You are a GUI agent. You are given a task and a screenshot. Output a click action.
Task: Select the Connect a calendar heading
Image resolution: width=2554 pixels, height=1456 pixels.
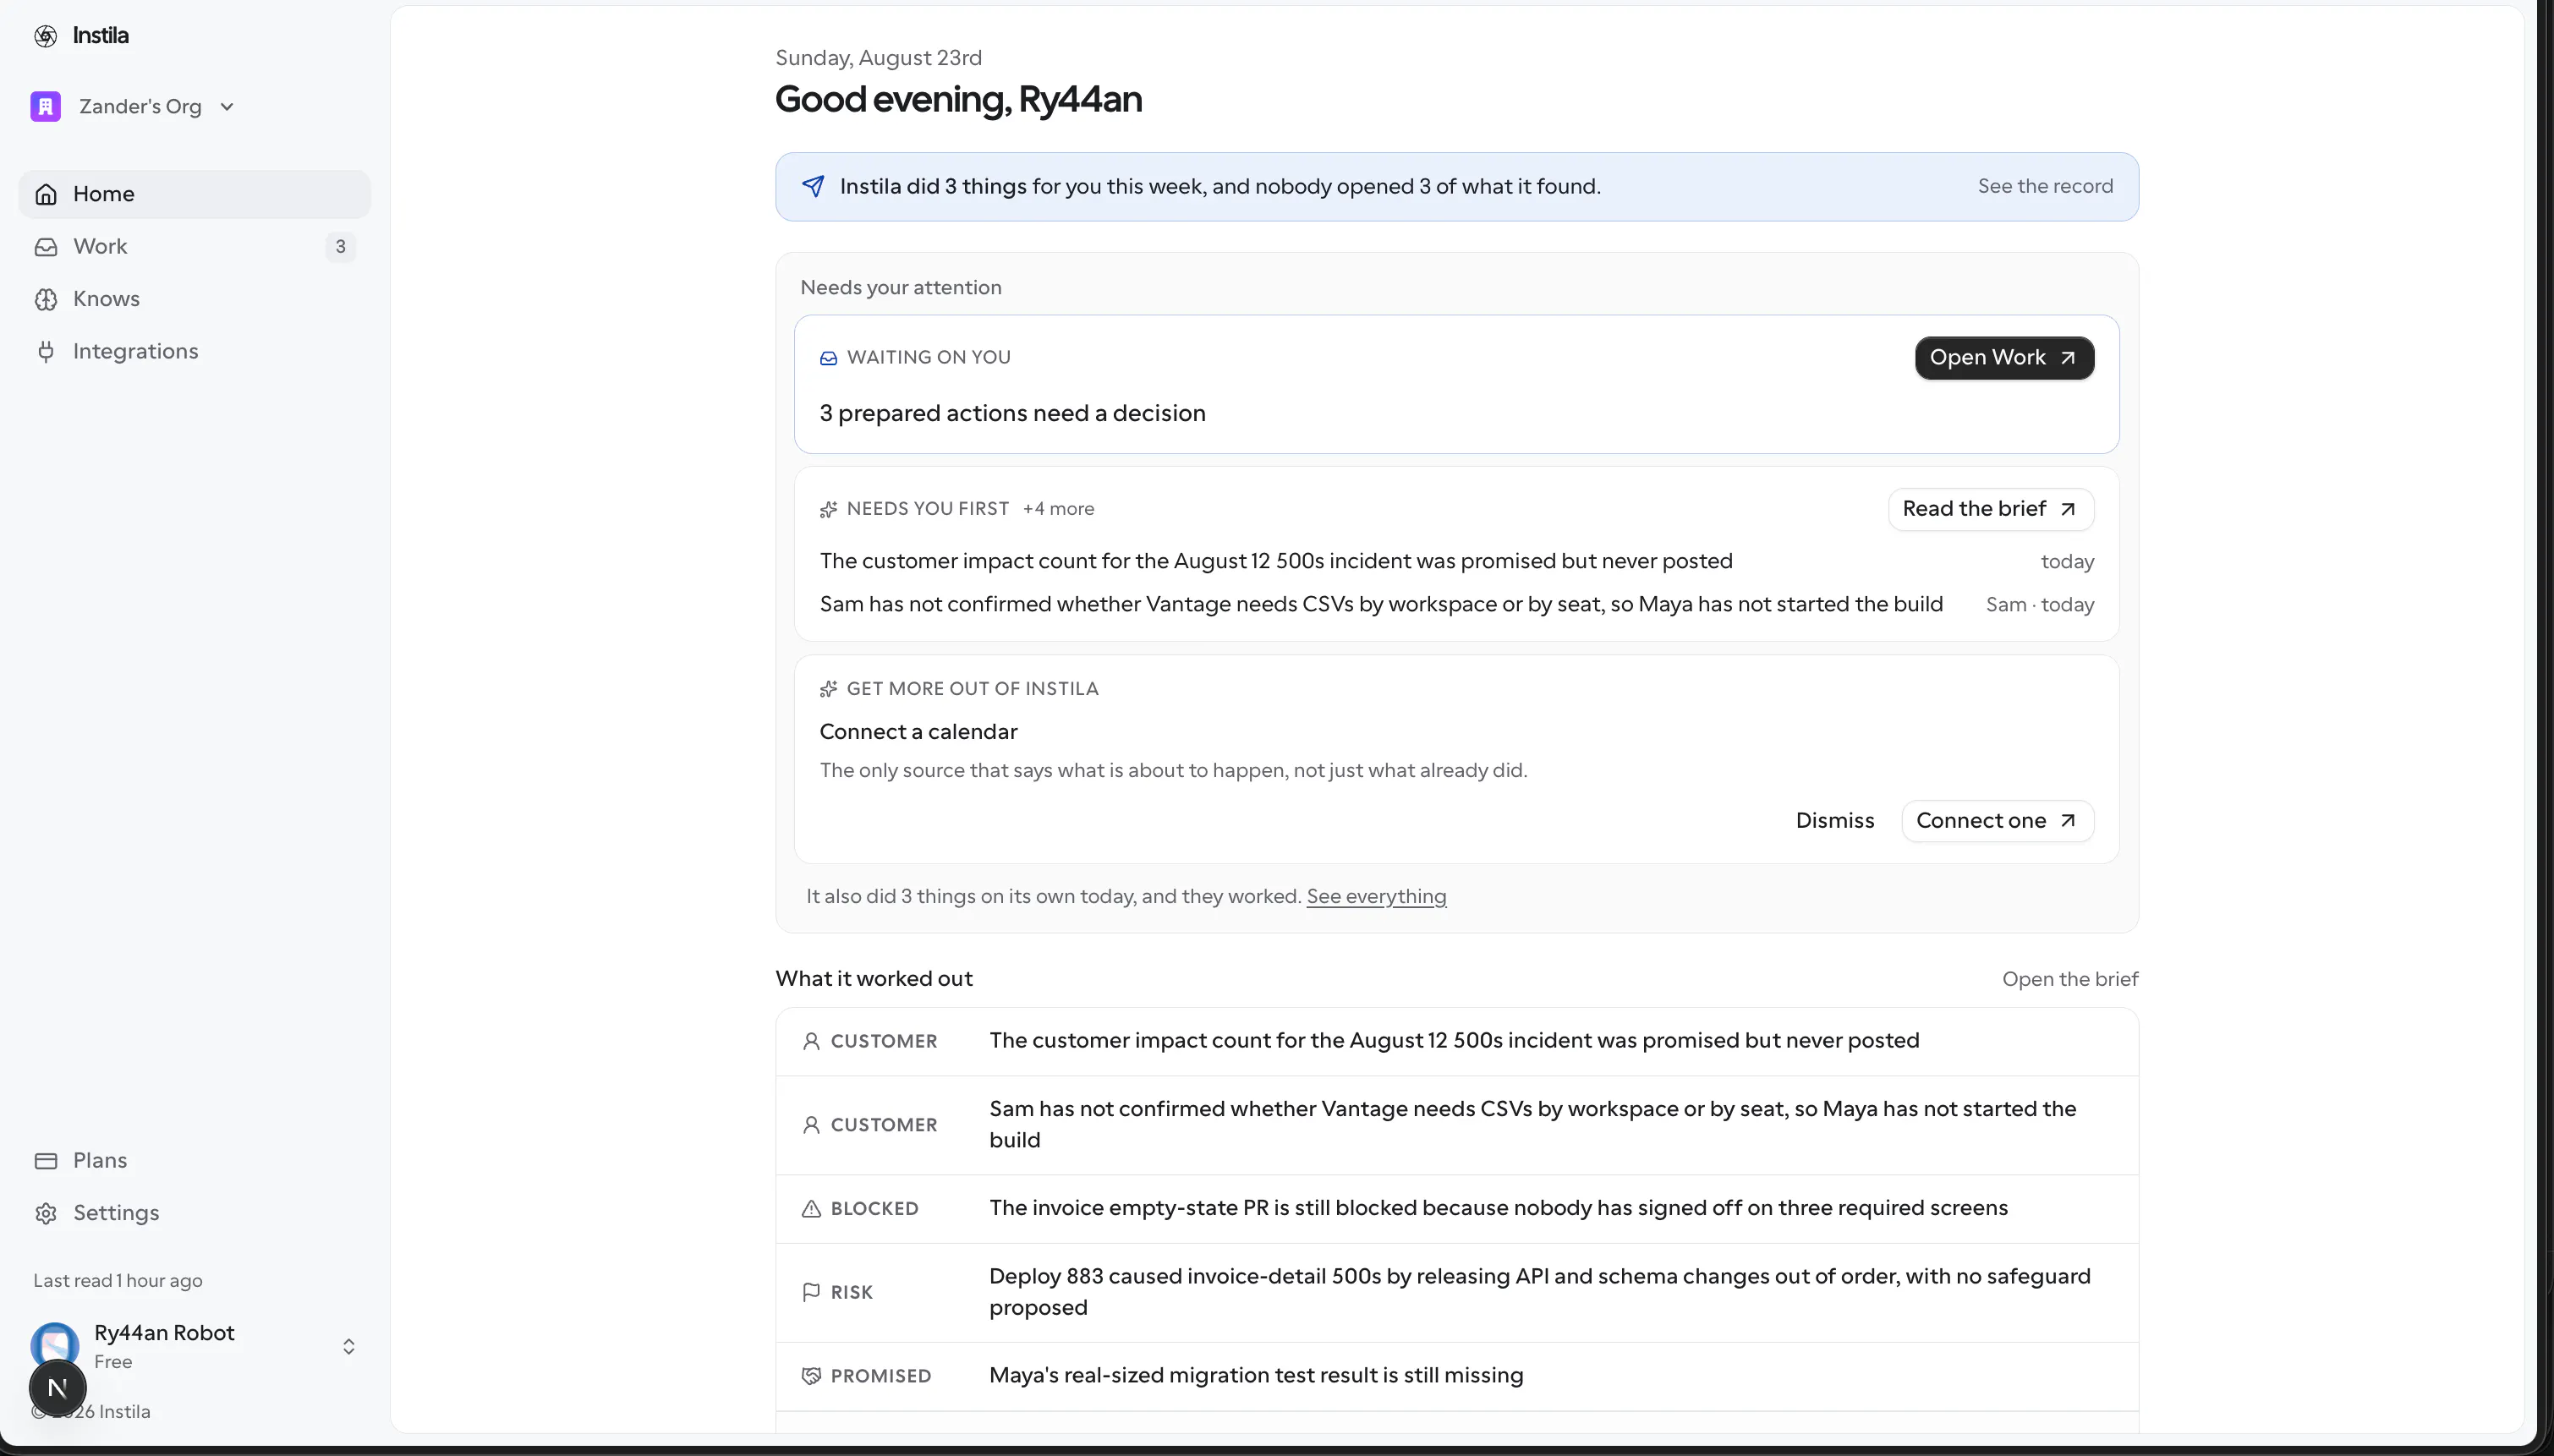tap(918, 732)
